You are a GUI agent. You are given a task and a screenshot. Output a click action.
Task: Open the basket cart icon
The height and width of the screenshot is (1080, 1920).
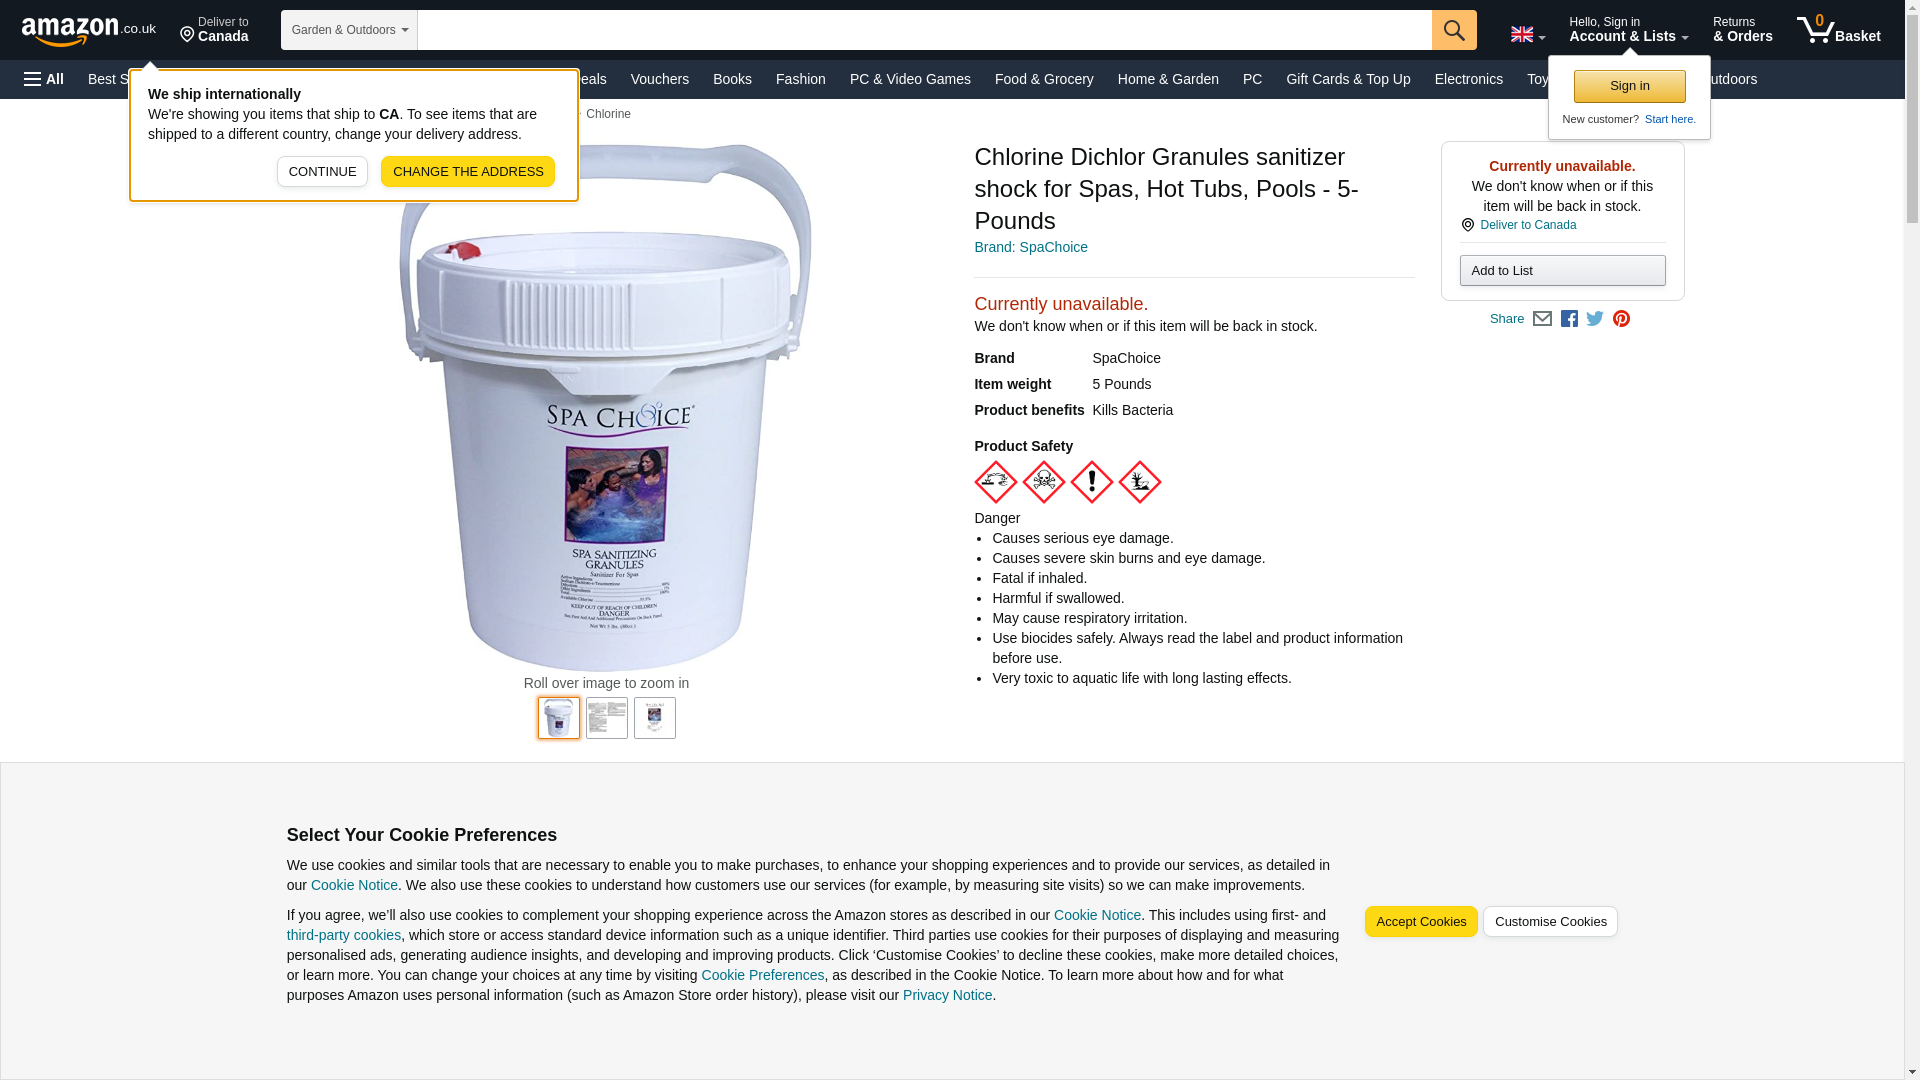pyautogui.click(x=1838, y=30)
